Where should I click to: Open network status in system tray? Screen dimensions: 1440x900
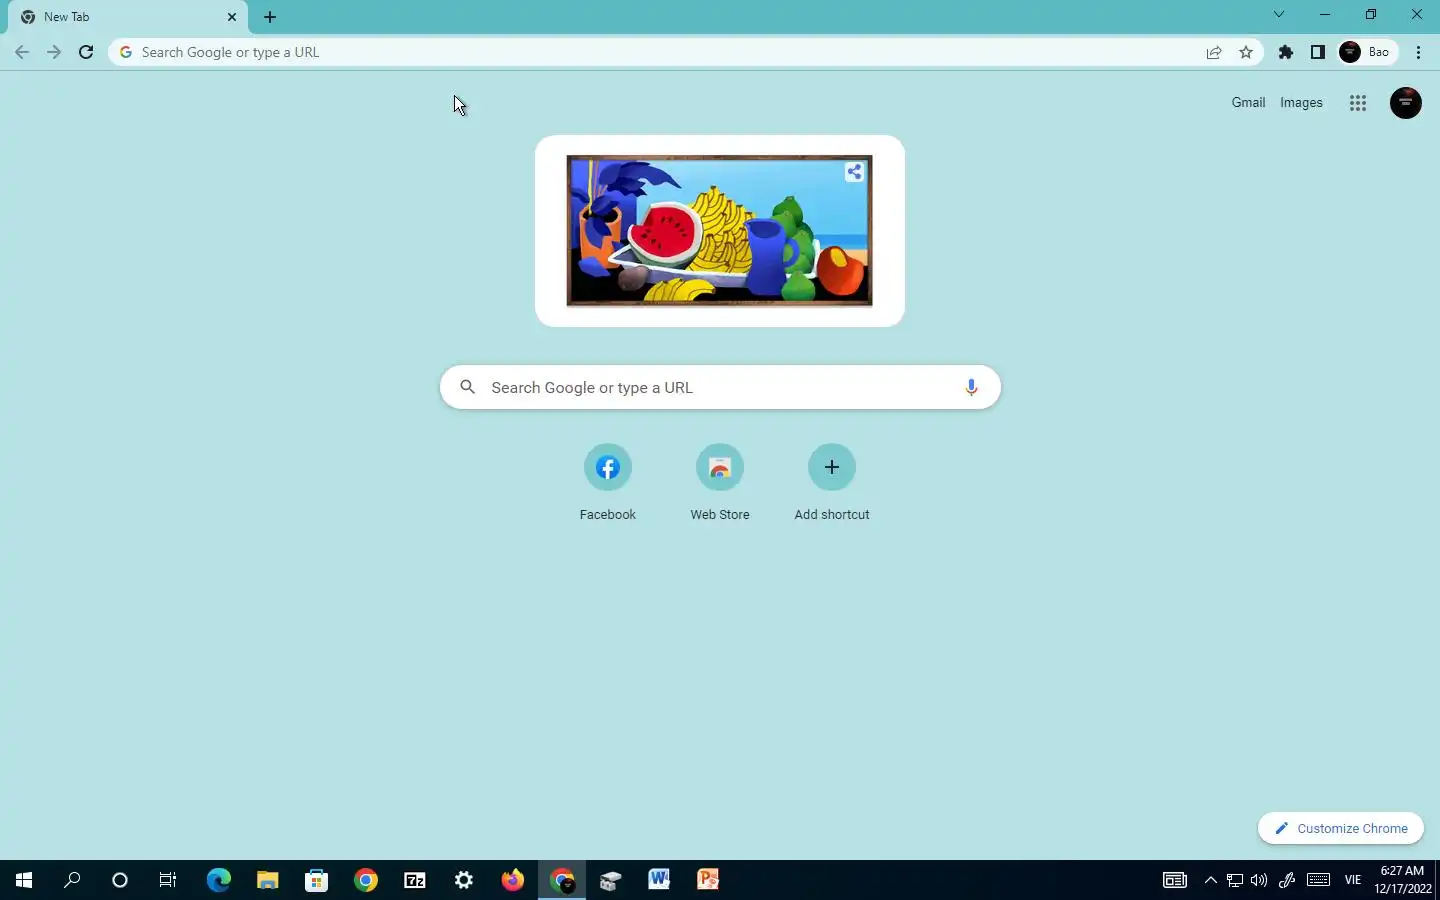[x=1235, y=880]
